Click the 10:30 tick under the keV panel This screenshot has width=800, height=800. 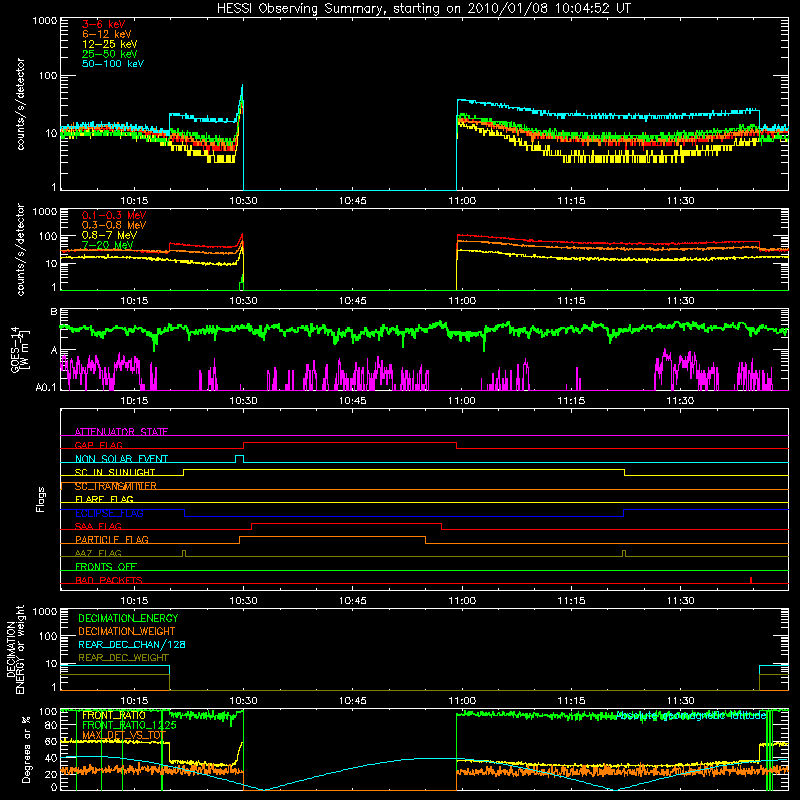pos(243,201)
